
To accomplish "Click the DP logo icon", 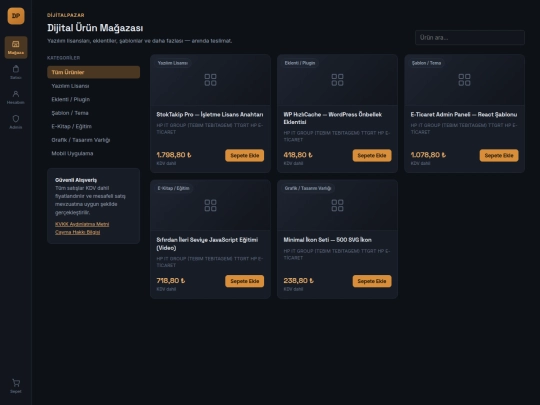I will pyautogui.click(x=16, y=16).
